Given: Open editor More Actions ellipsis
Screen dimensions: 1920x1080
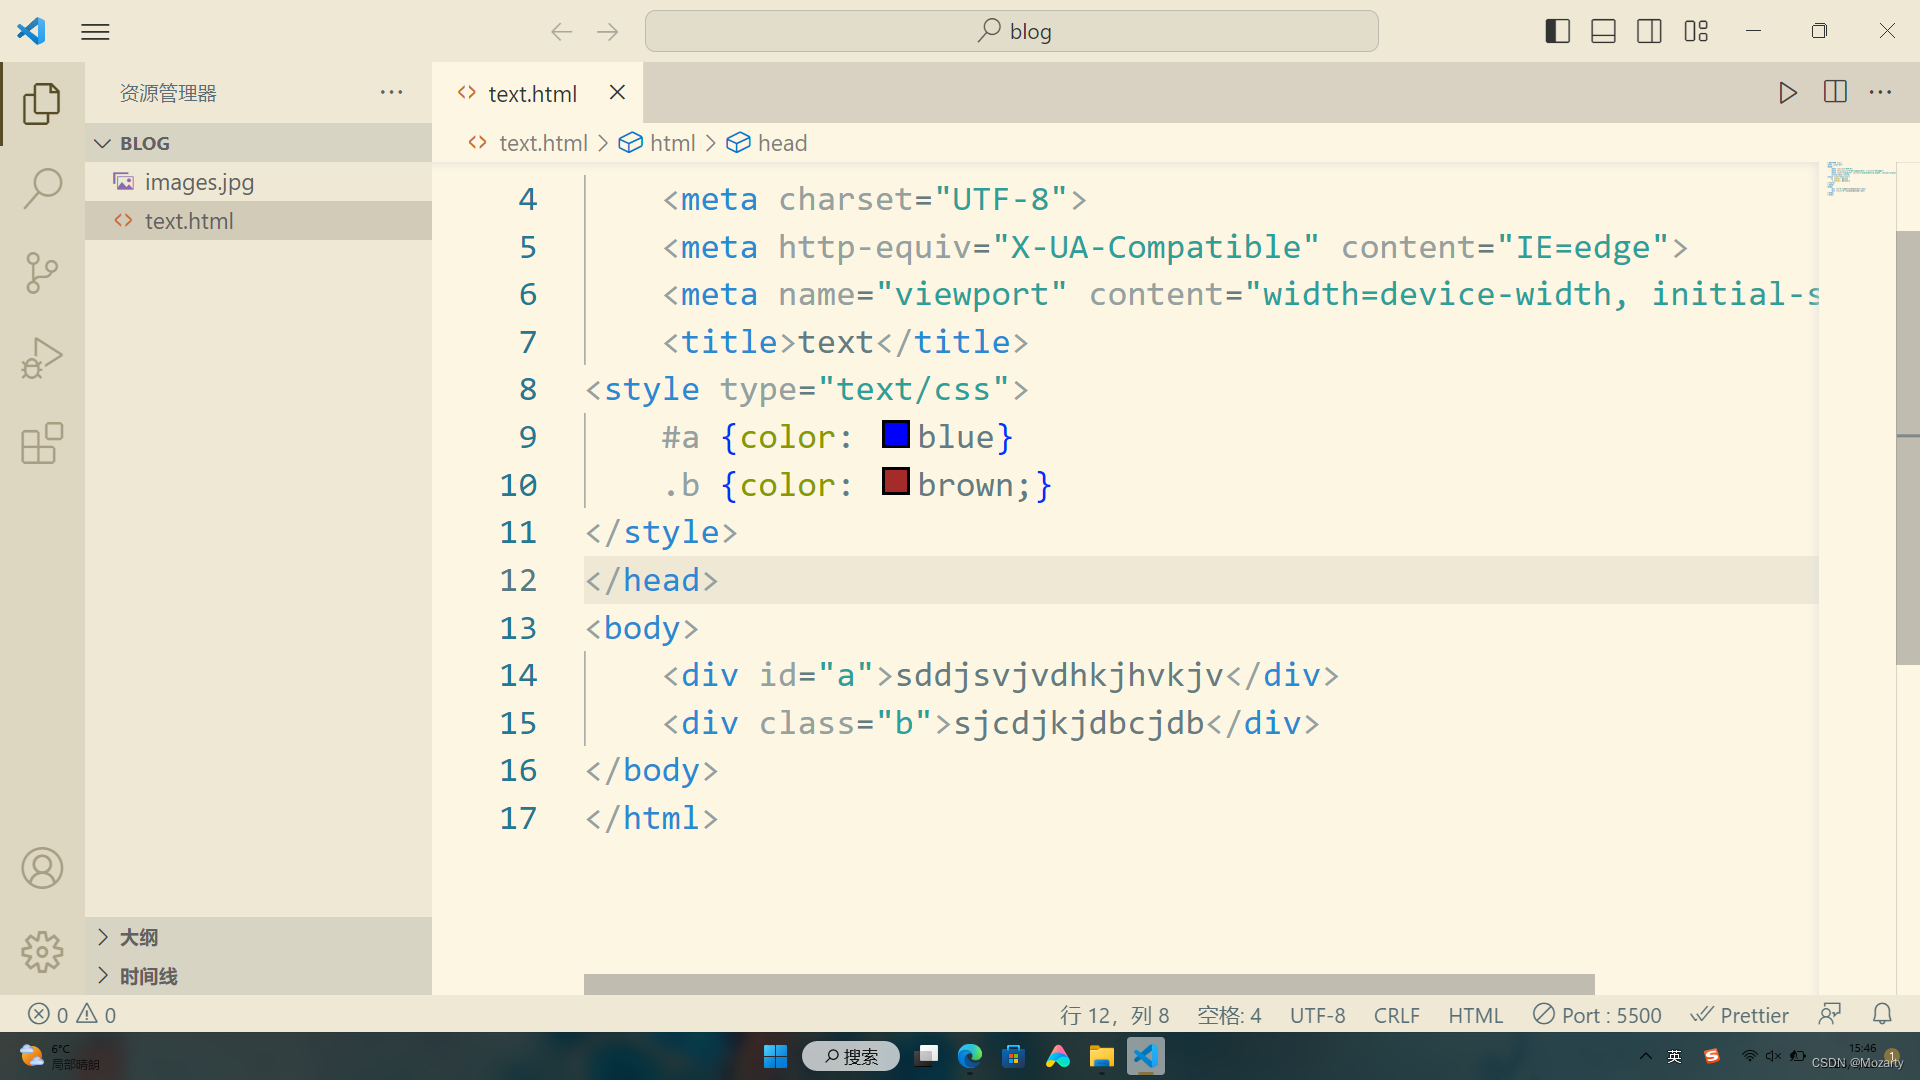Looking at the screenshot, I should coord(1881,92).
